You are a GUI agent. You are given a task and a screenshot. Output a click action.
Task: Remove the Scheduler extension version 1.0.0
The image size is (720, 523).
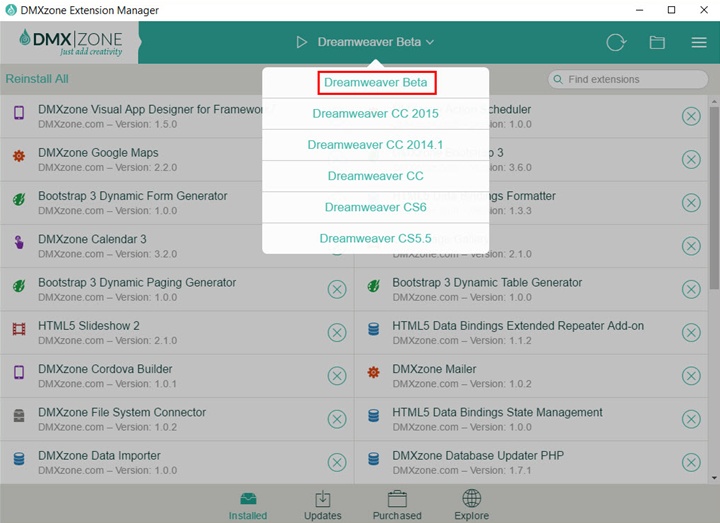pos(691,116)
